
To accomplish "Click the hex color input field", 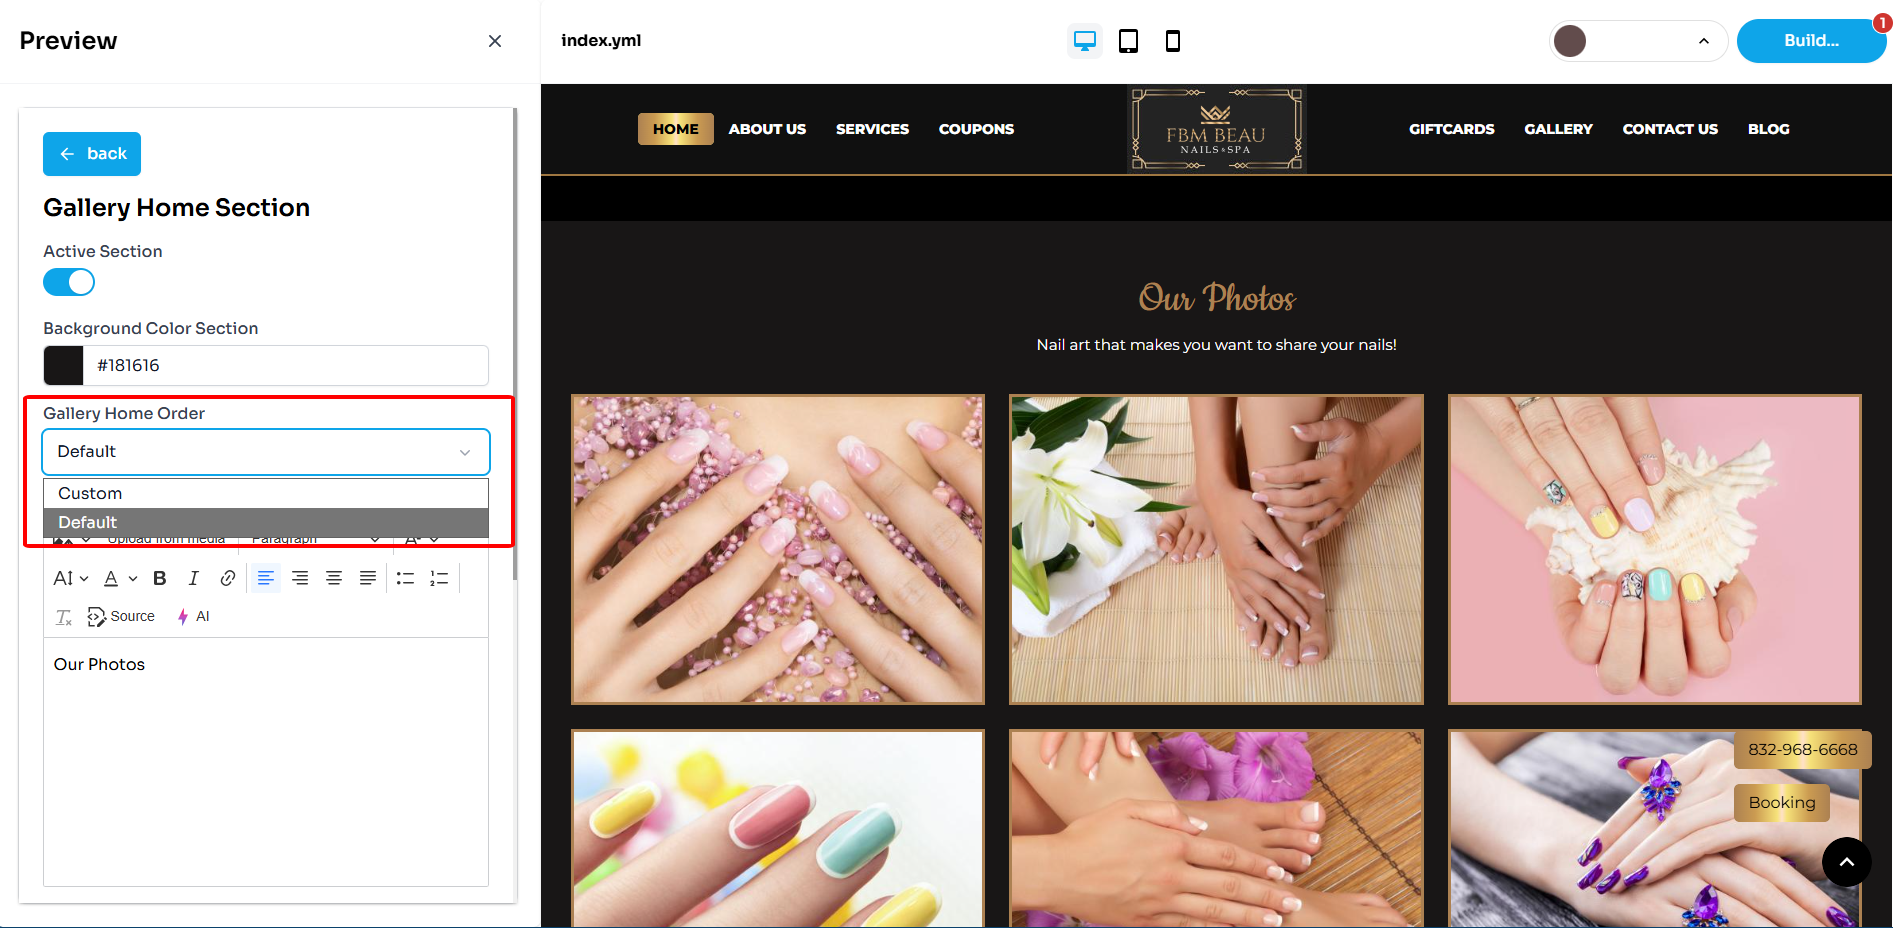I will pos(286,366).
